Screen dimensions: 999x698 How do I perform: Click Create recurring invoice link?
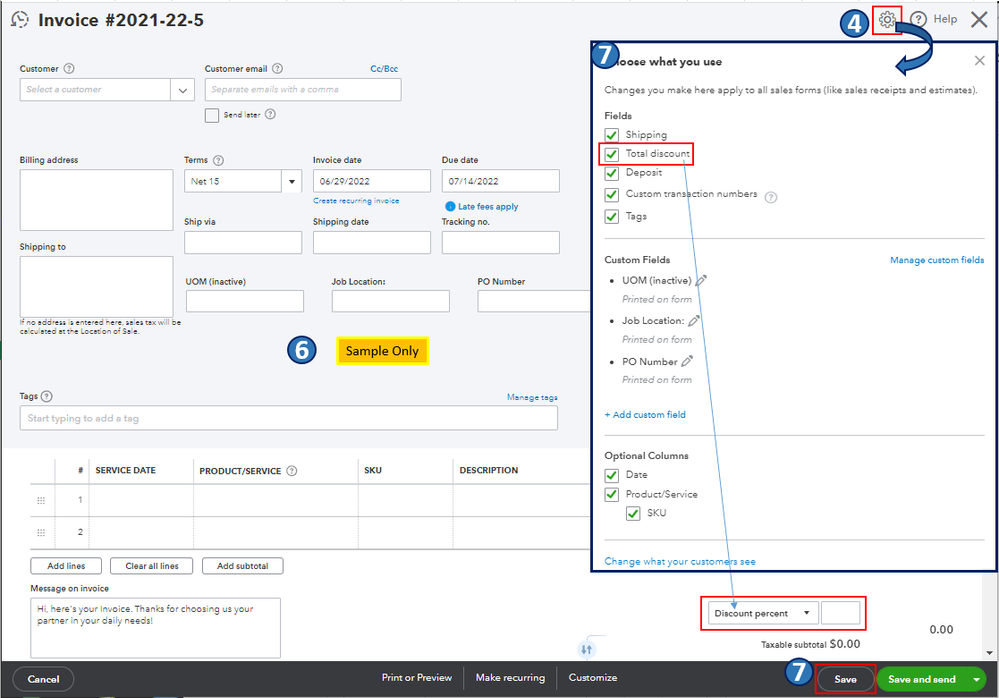[356, 201]
